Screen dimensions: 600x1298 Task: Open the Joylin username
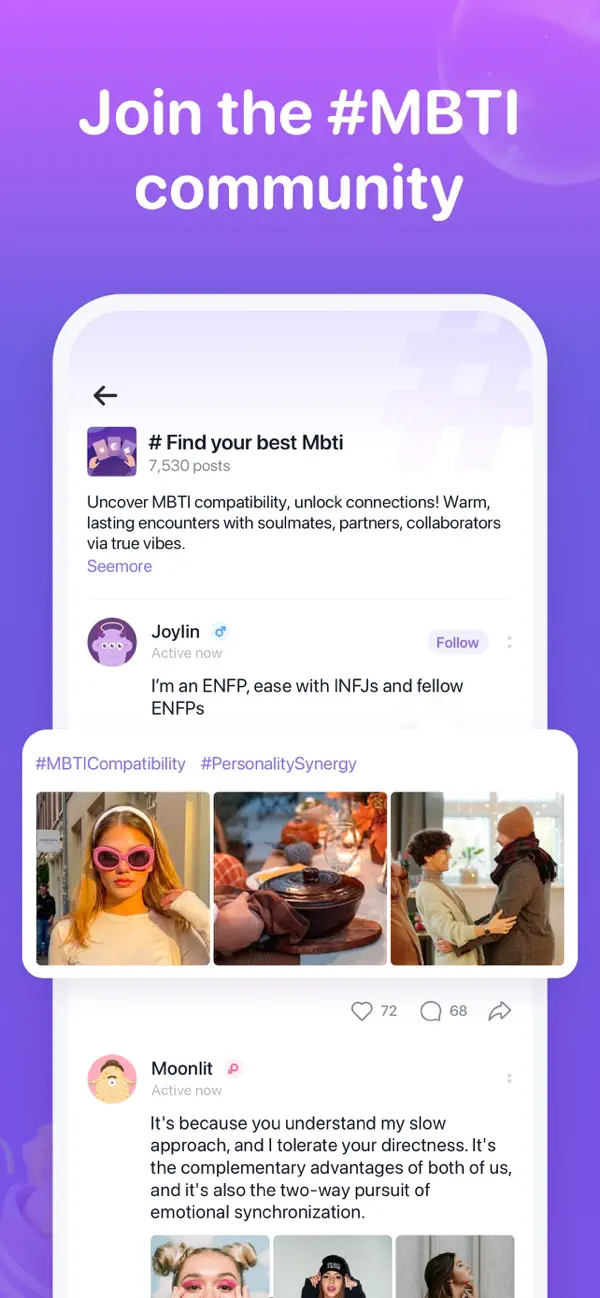tap(175, 631)
